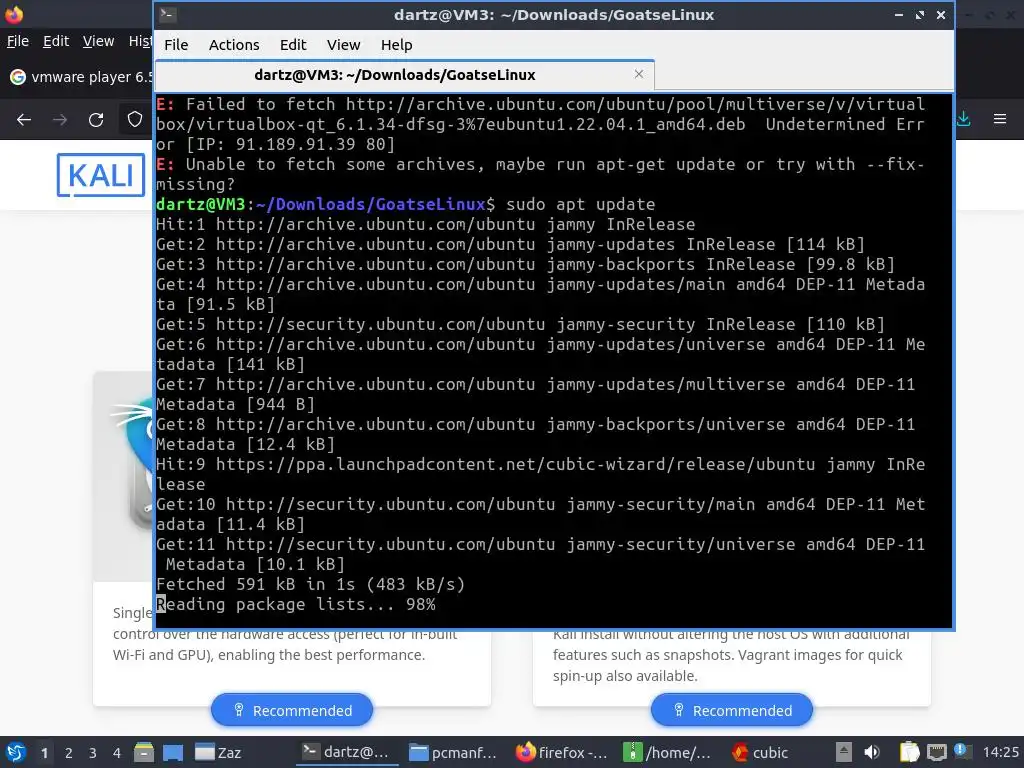The width and height of the screenshot is (1024, 768).
Task: Click the KALI logo on the web page
Action: 101,175
